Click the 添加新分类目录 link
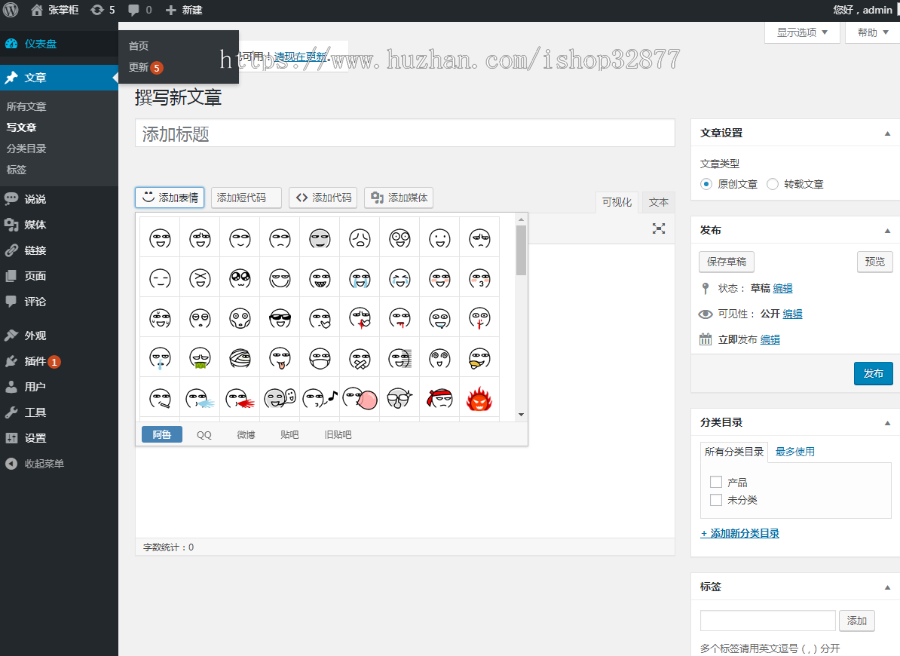900x656 pixels. point(740,534)
